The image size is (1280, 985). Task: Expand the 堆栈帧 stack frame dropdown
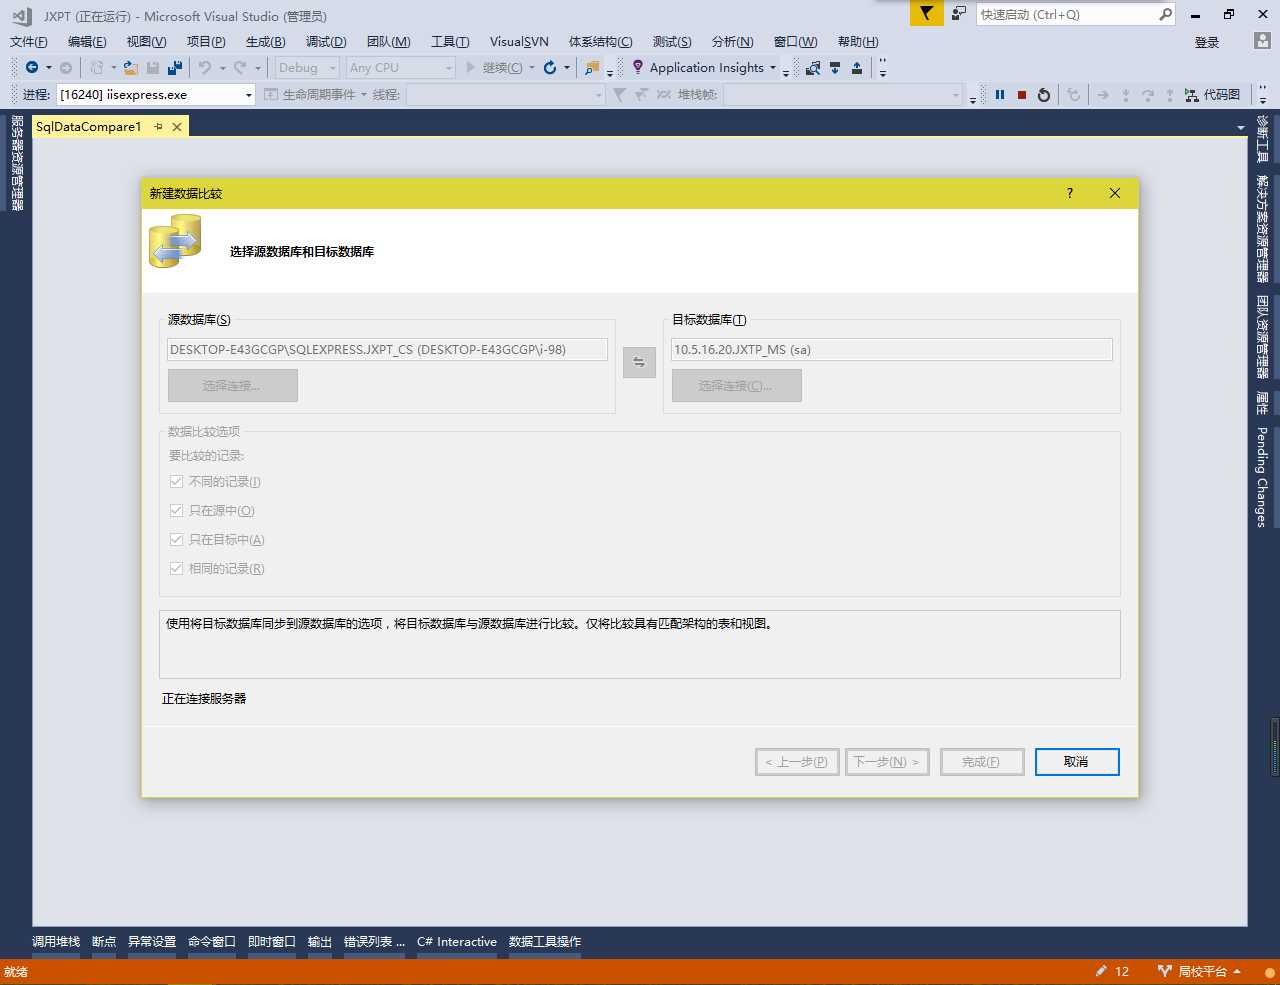coord(956,95)
